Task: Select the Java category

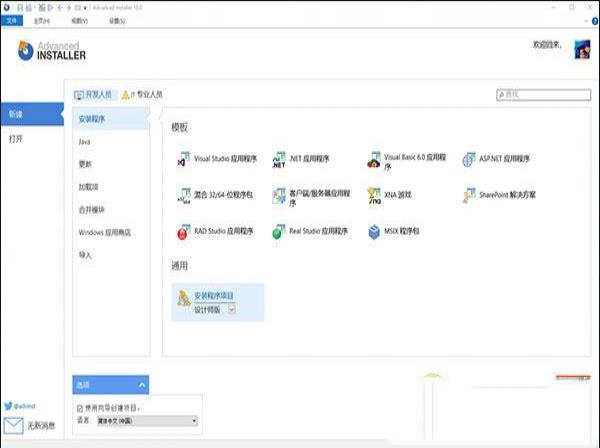Action: [x=84, y=142]
